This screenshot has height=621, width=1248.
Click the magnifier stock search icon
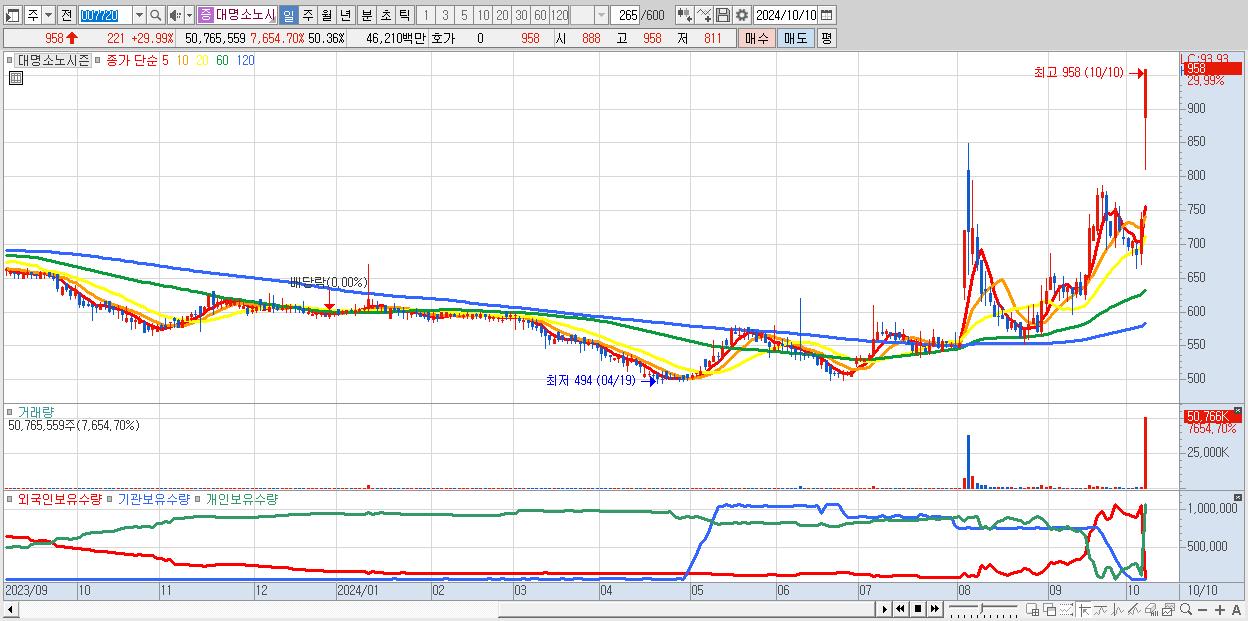(156, 15)
